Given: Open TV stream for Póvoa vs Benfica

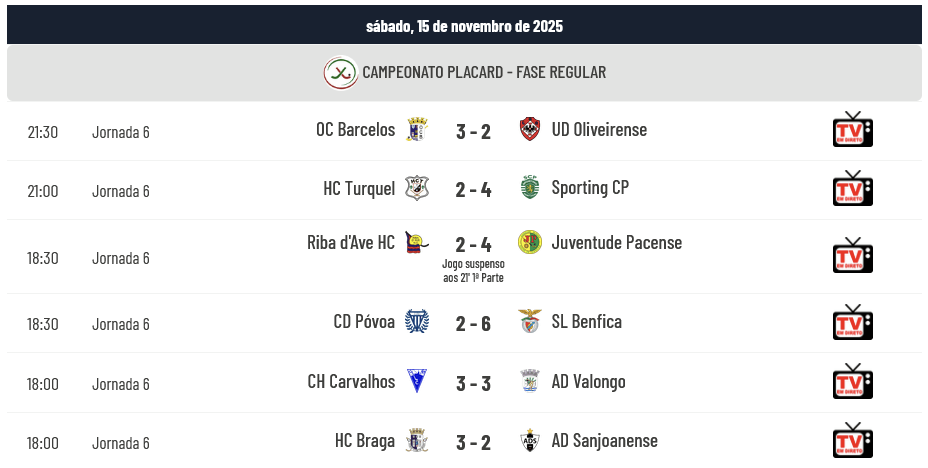Looking at the screenshot, I should [852, 322].
